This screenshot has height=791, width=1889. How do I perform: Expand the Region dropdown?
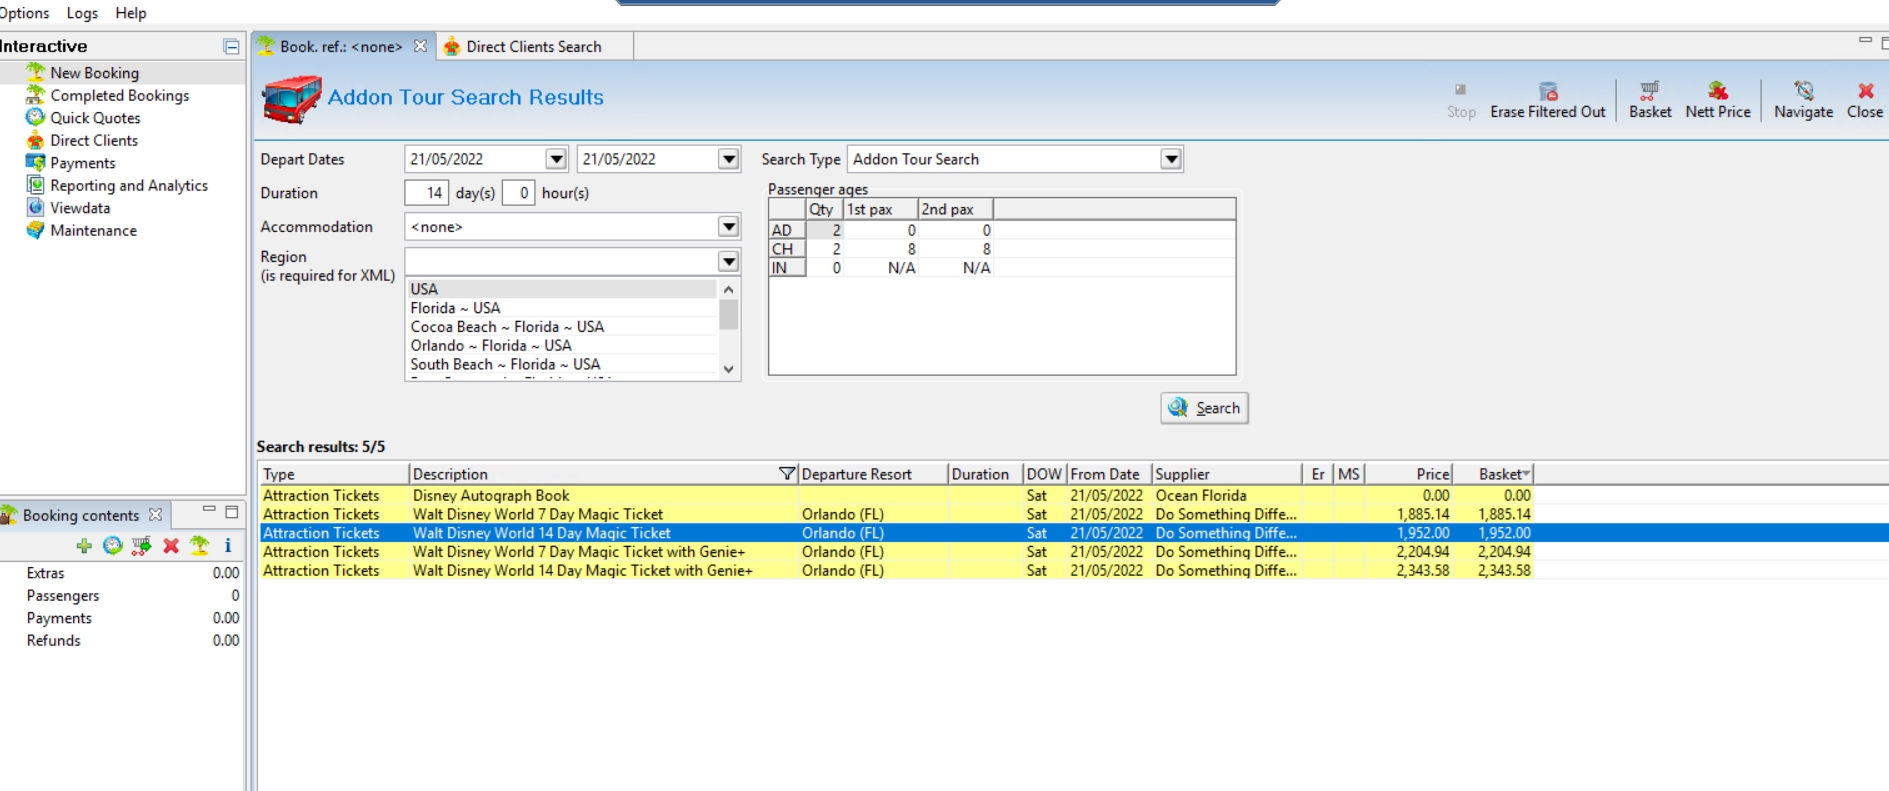(729, 261)
